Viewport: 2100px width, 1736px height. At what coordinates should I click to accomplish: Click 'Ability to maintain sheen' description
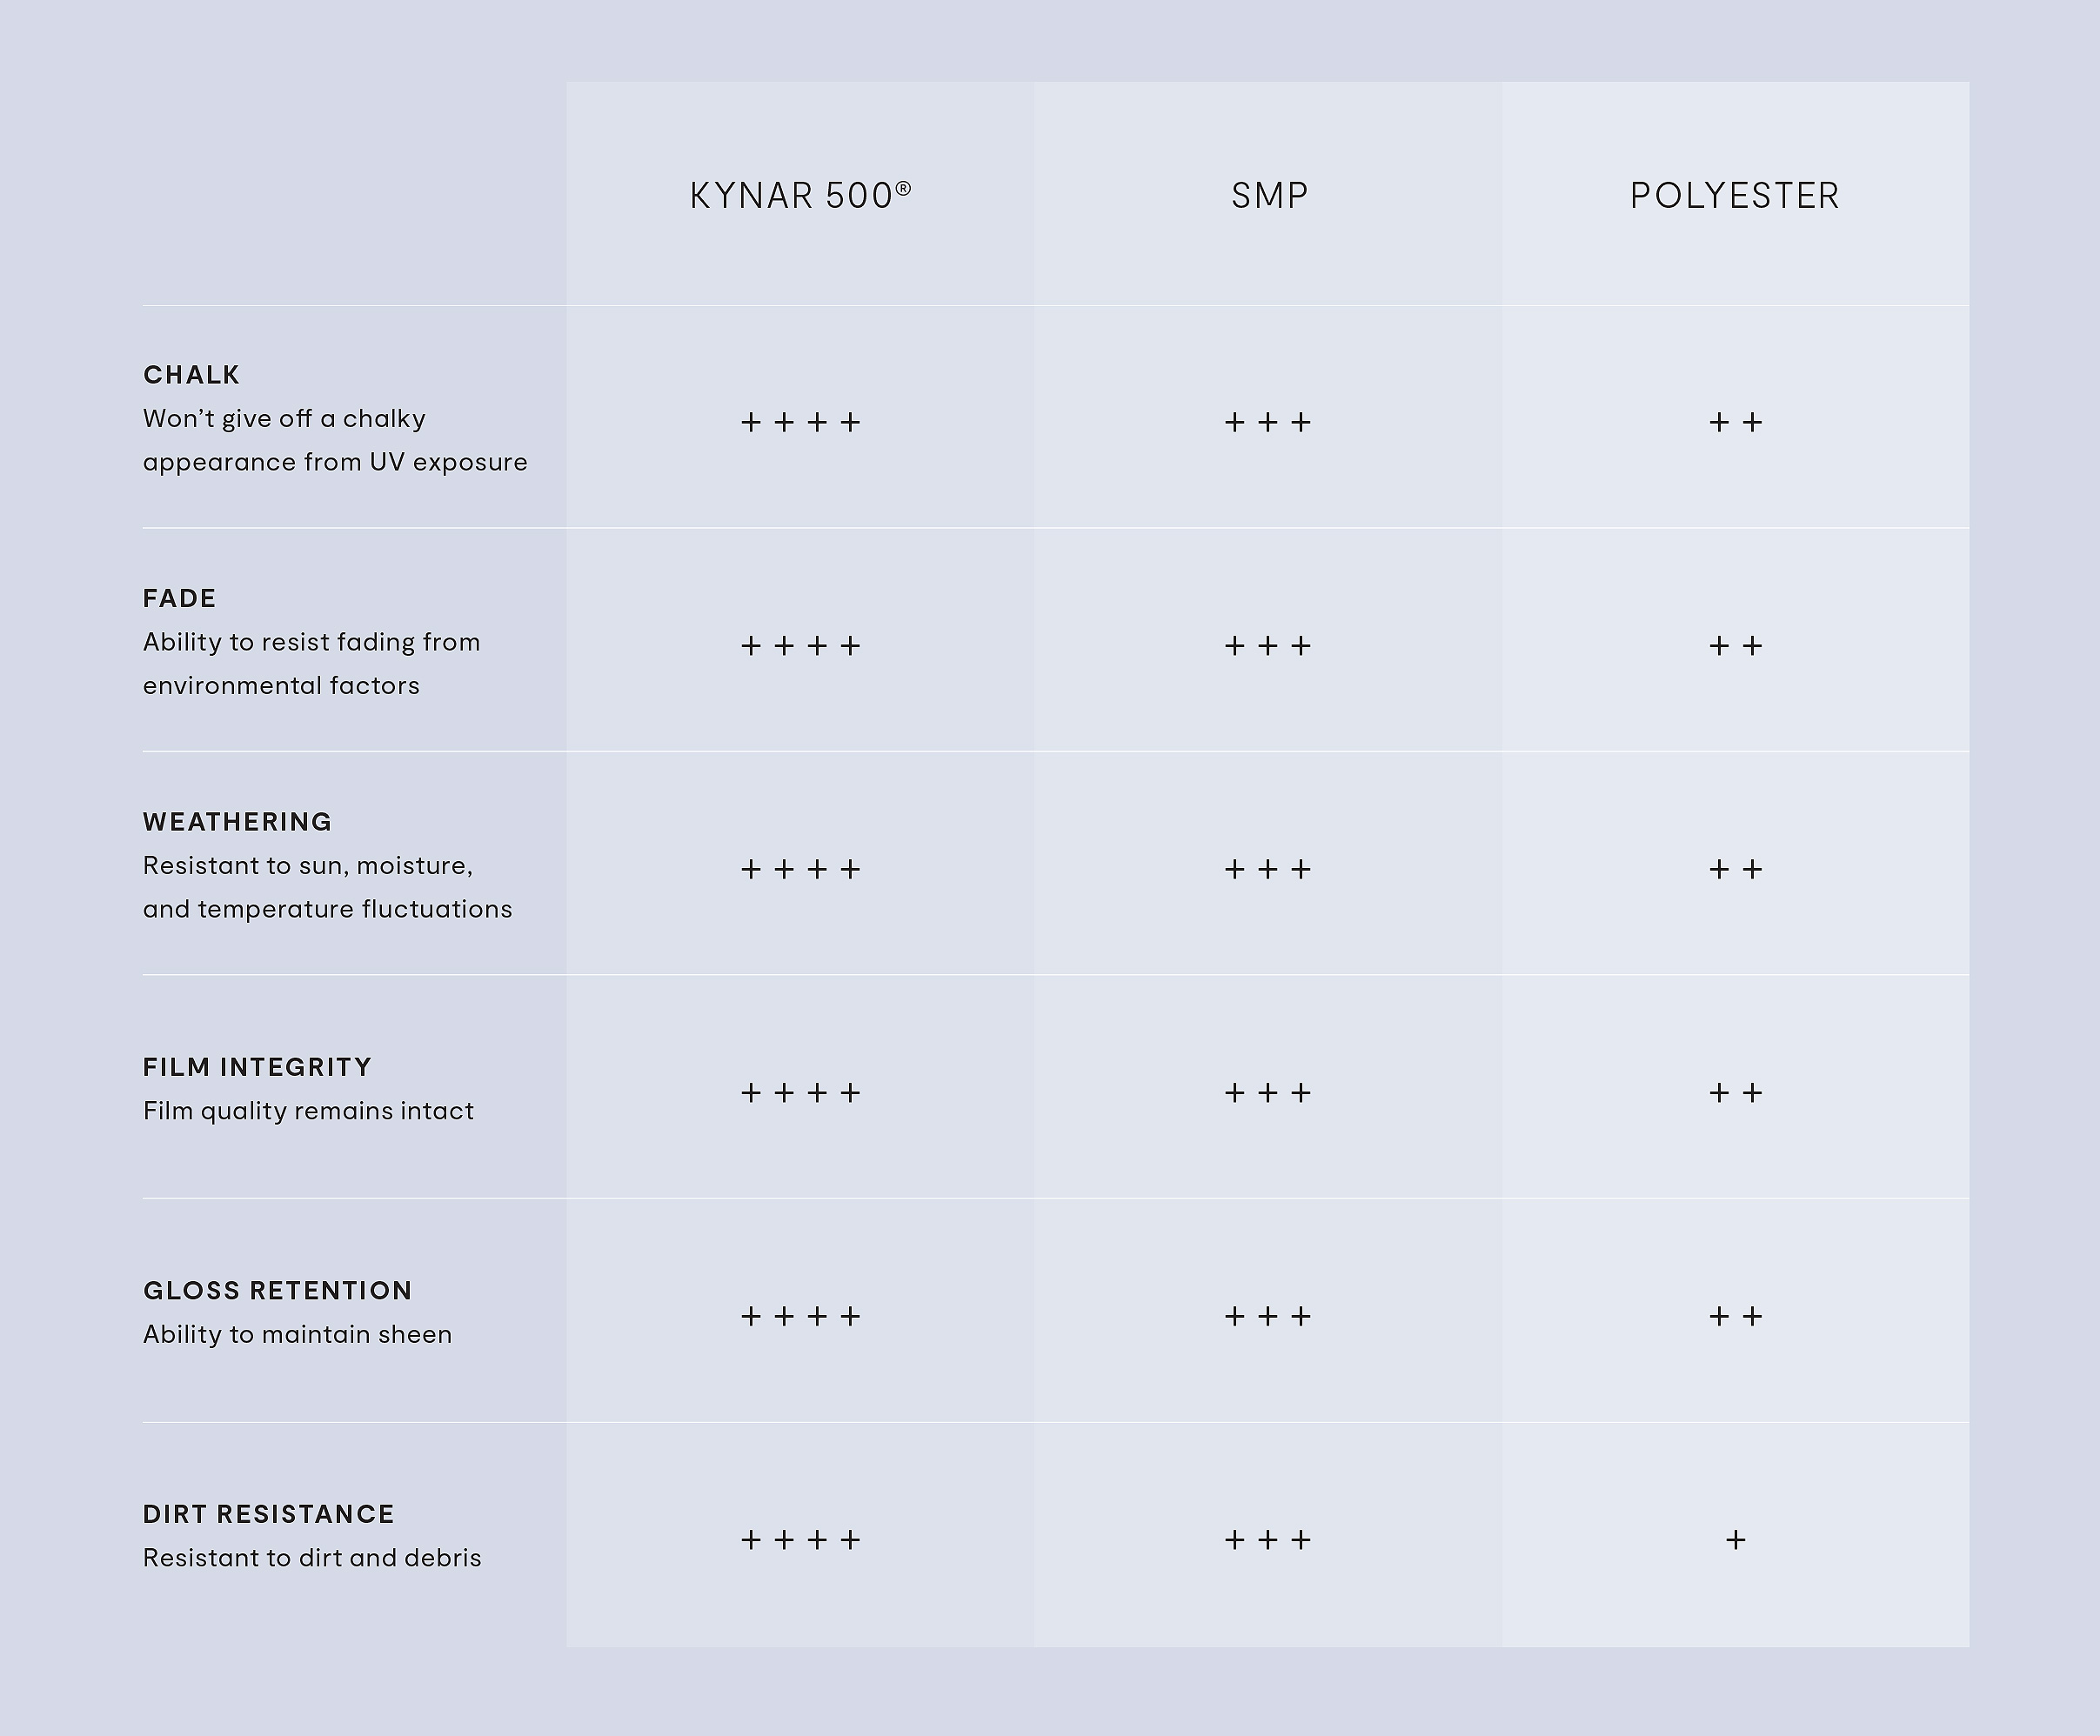[x=297, y=1335]
